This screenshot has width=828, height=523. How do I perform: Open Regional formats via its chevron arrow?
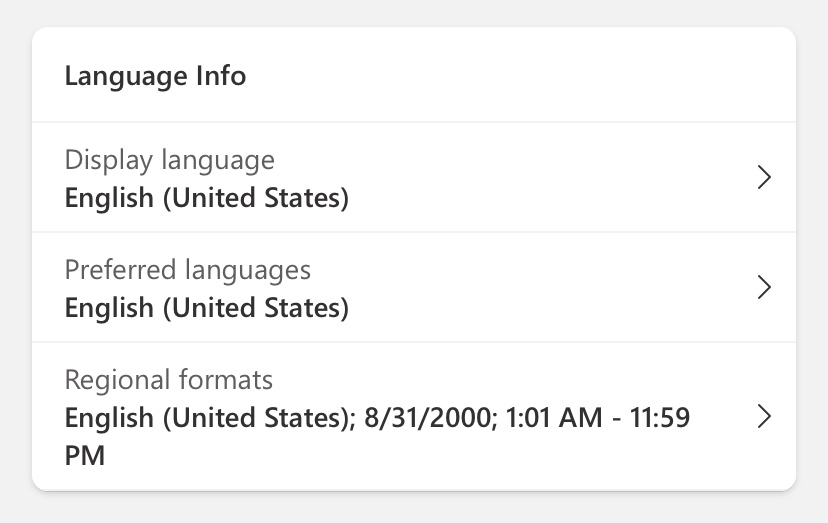click(x=764, y=417)
